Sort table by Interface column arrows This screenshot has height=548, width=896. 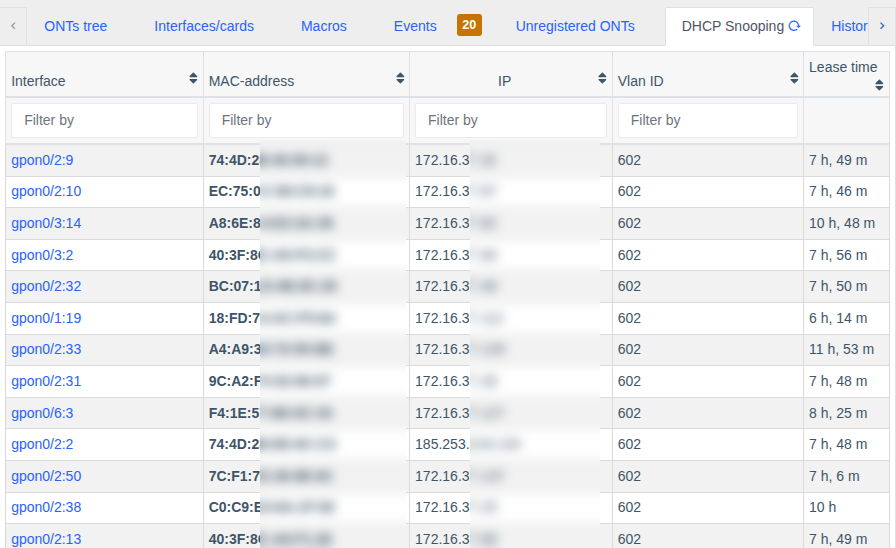click(193, 78)
